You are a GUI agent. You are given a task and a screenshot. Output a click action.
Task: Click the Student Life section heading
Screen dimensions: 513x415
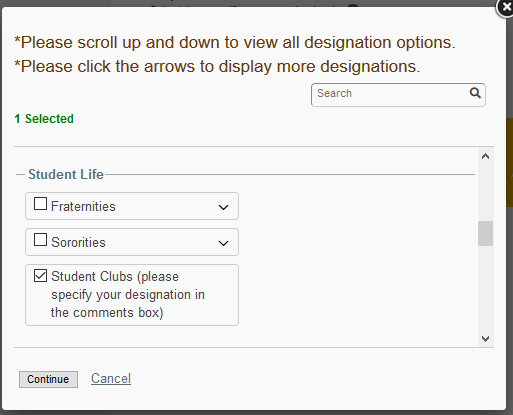(66, 174)
